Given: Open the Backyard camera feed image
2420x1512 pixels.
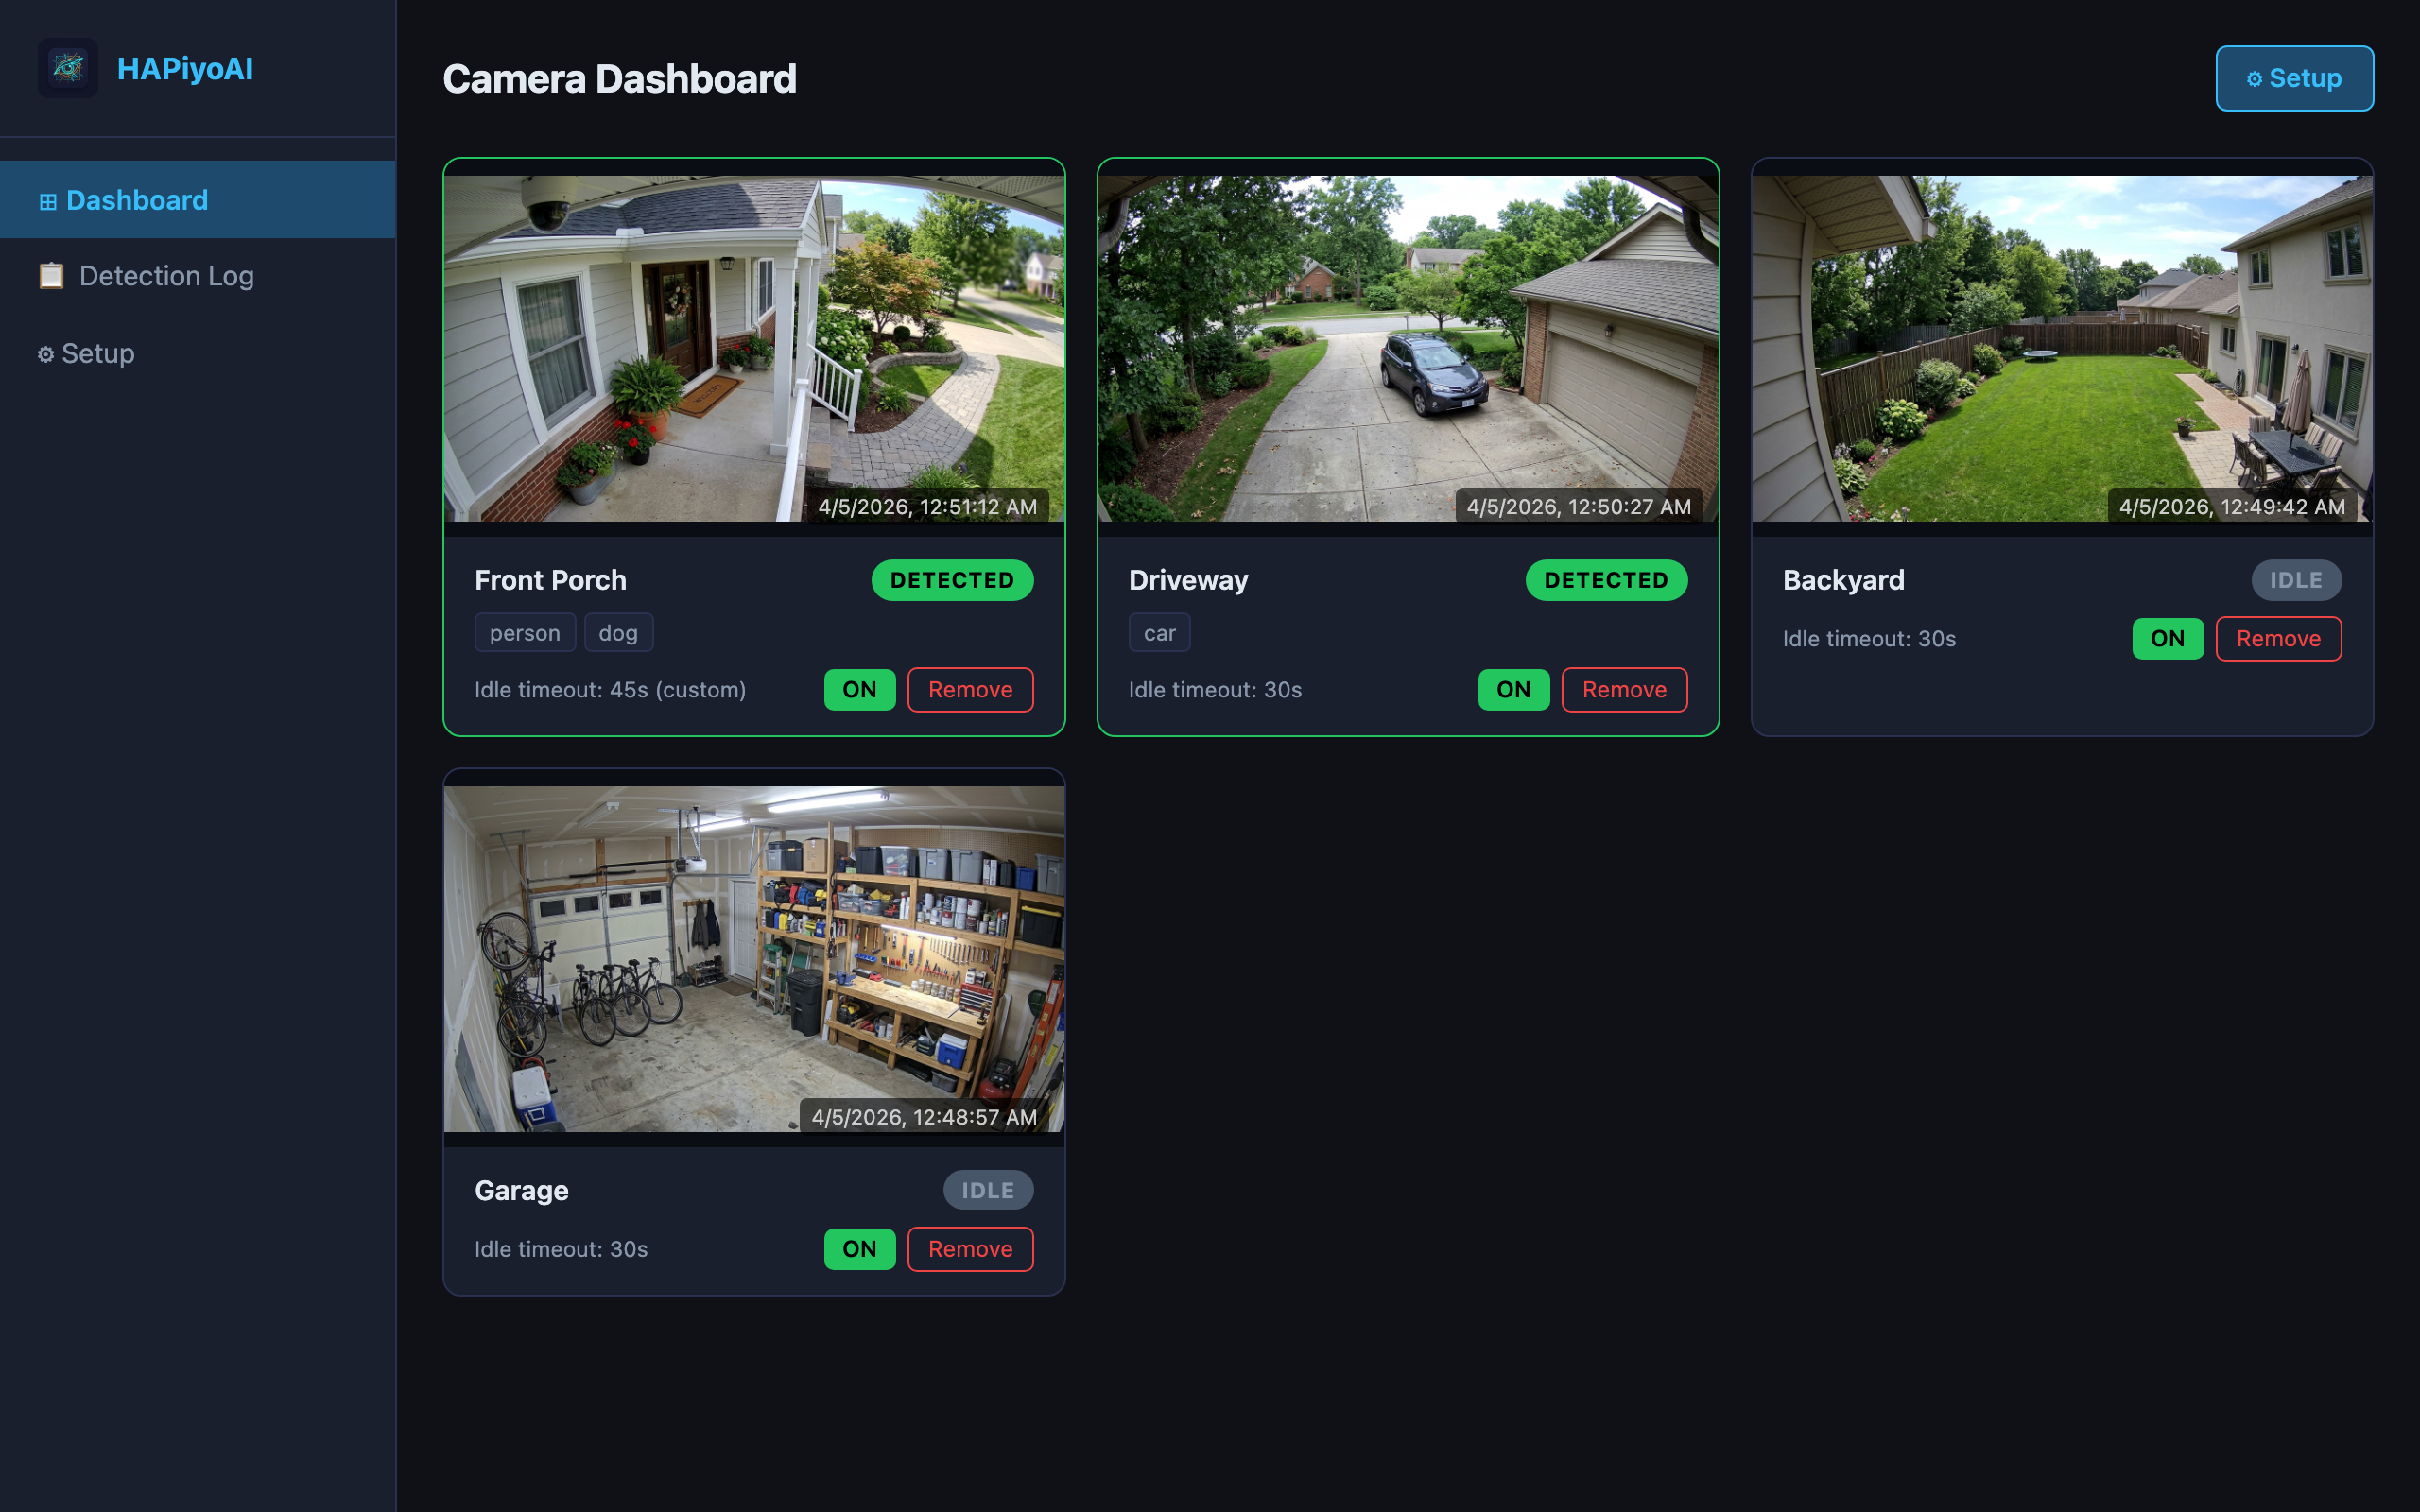Looking at the screenshot, I should coord(2062,345).
